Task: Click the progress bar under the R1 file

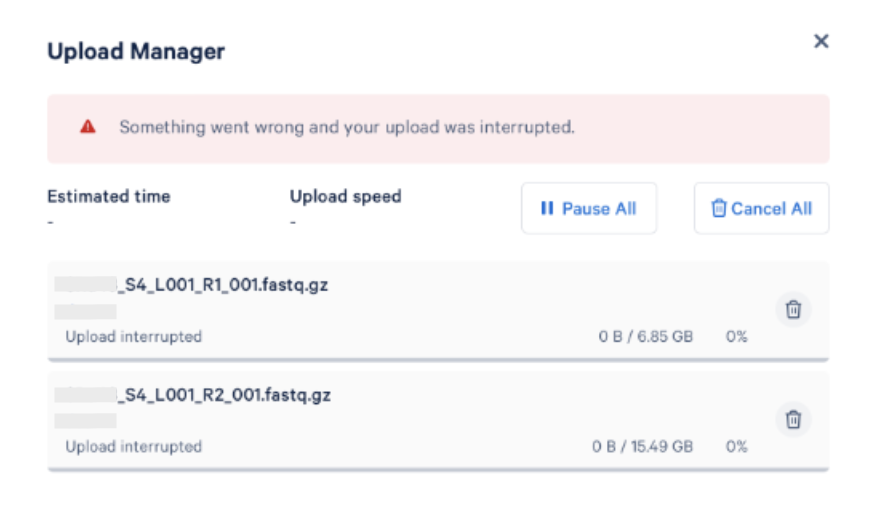Action: tap(438, 360)
